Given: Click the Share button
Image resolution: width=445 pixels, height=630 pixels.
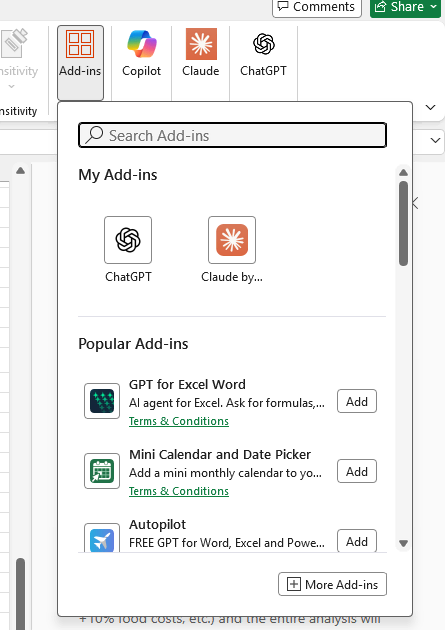Looking at the screenshot, I should (399, 7).
